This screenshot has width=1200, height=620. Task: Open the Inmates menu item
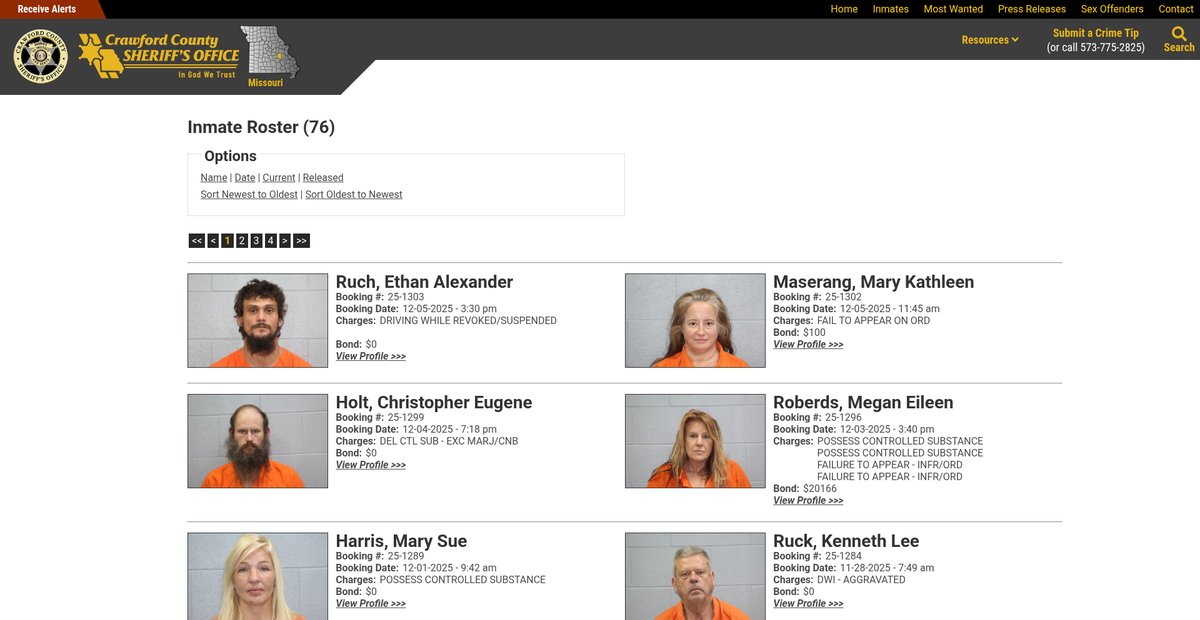point(890,9)
